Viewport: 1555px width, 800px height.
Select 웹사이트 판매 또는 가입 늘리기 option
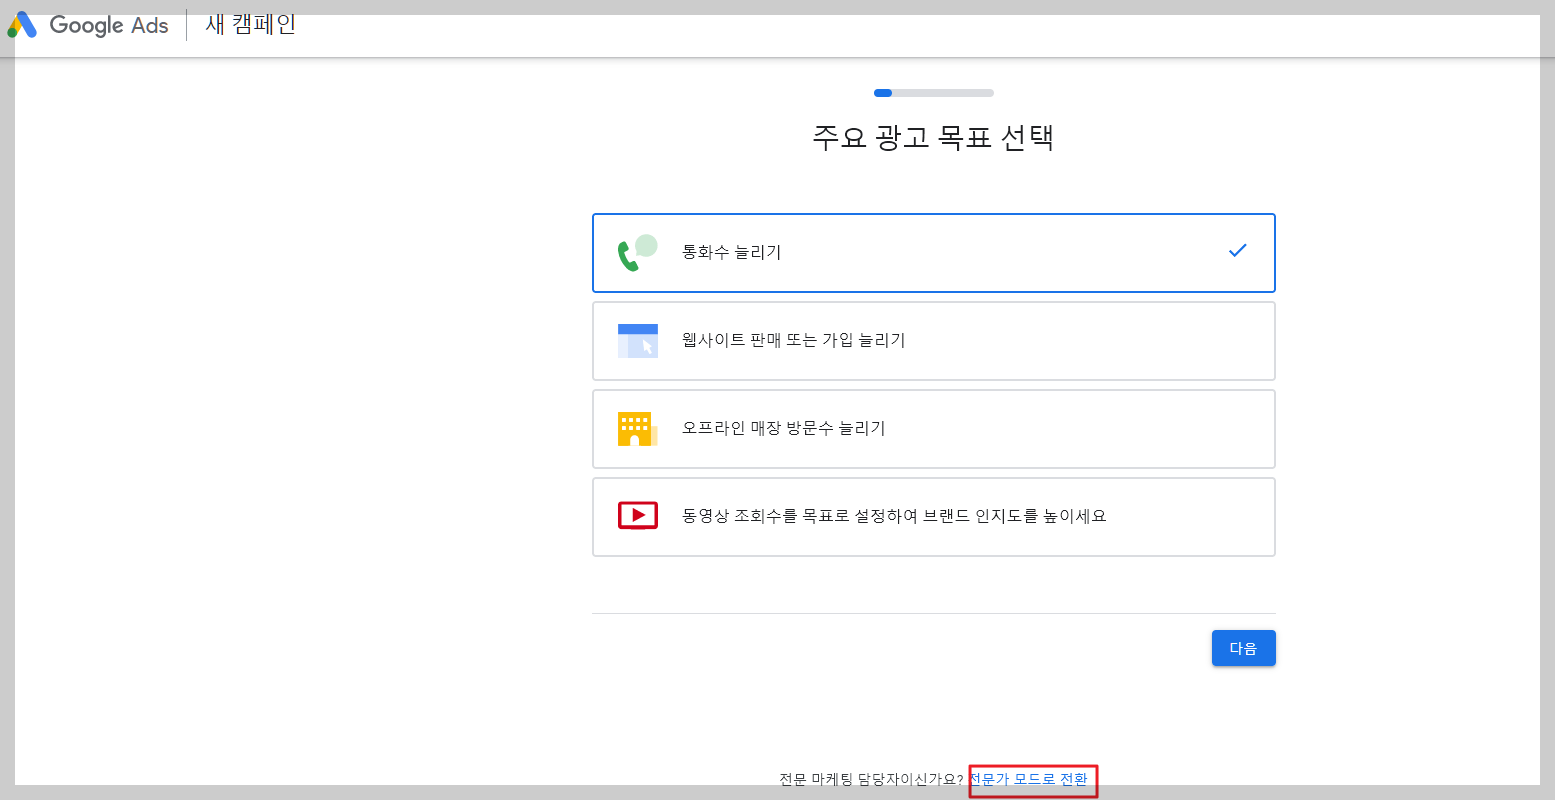tap(933, 341)
